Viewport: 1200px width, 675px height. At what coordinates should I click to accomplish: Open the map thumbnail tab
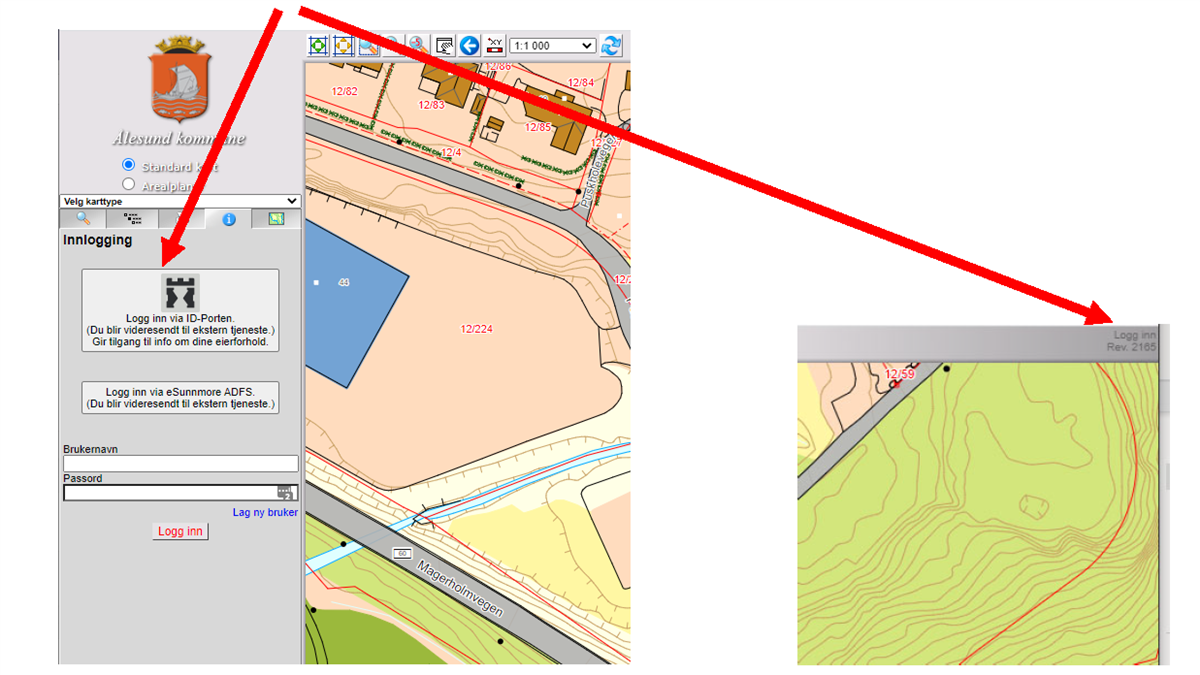275,219
